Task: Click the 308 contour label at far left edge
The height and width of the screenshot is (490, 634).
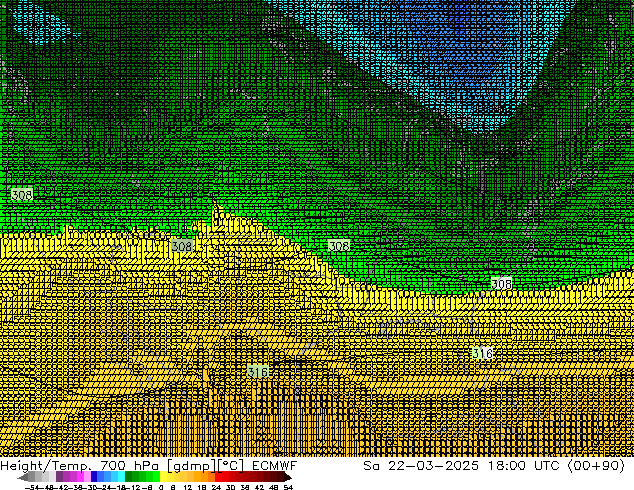Action: pos(22,195)
